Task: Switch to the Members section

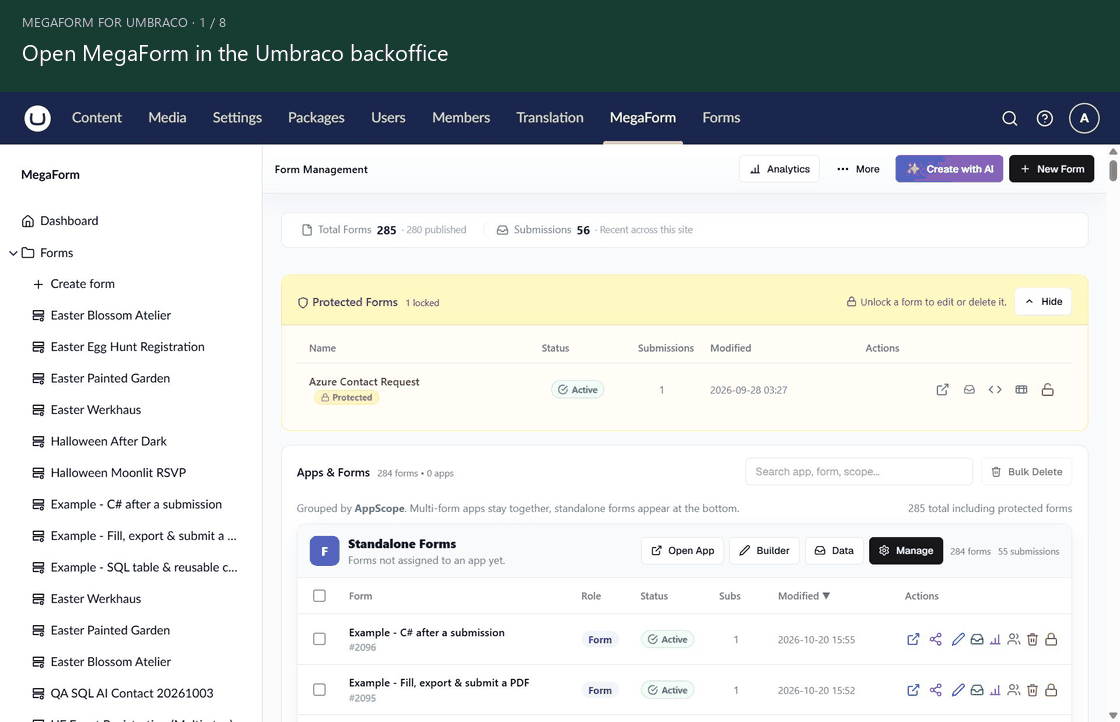Action: coord(461,118)
